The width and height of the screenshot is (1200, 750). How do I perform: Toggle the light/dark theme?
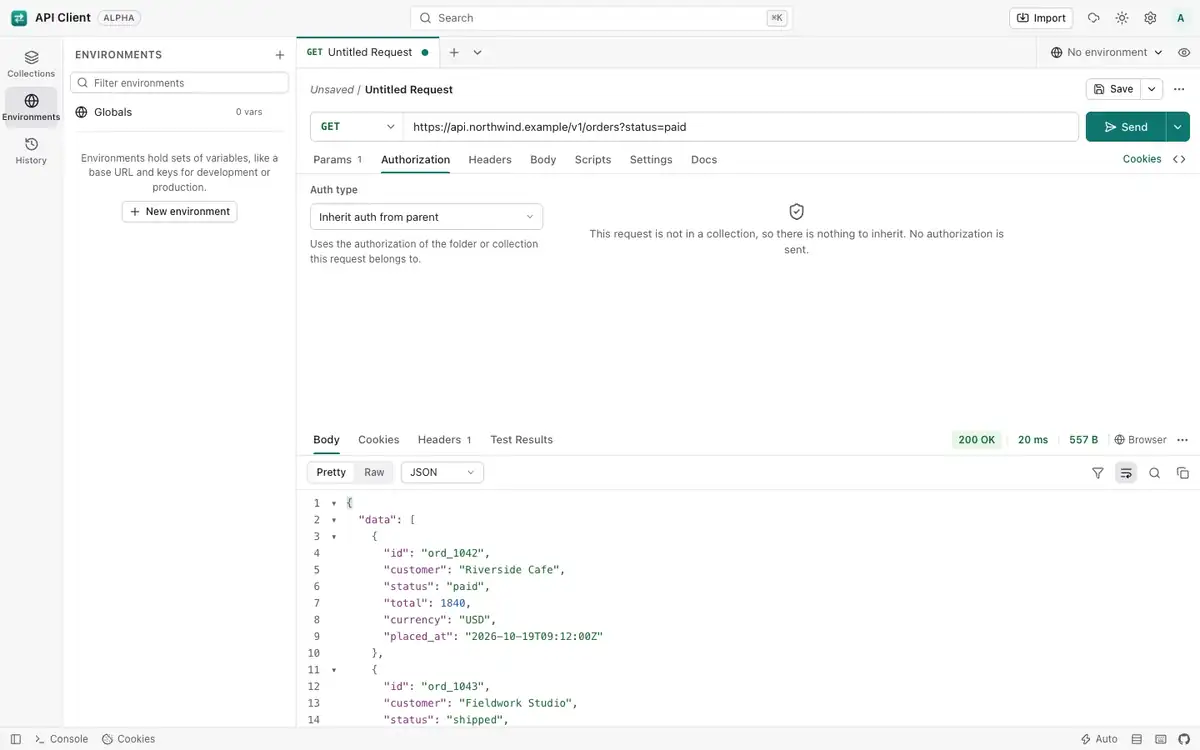click(1122, 18)
